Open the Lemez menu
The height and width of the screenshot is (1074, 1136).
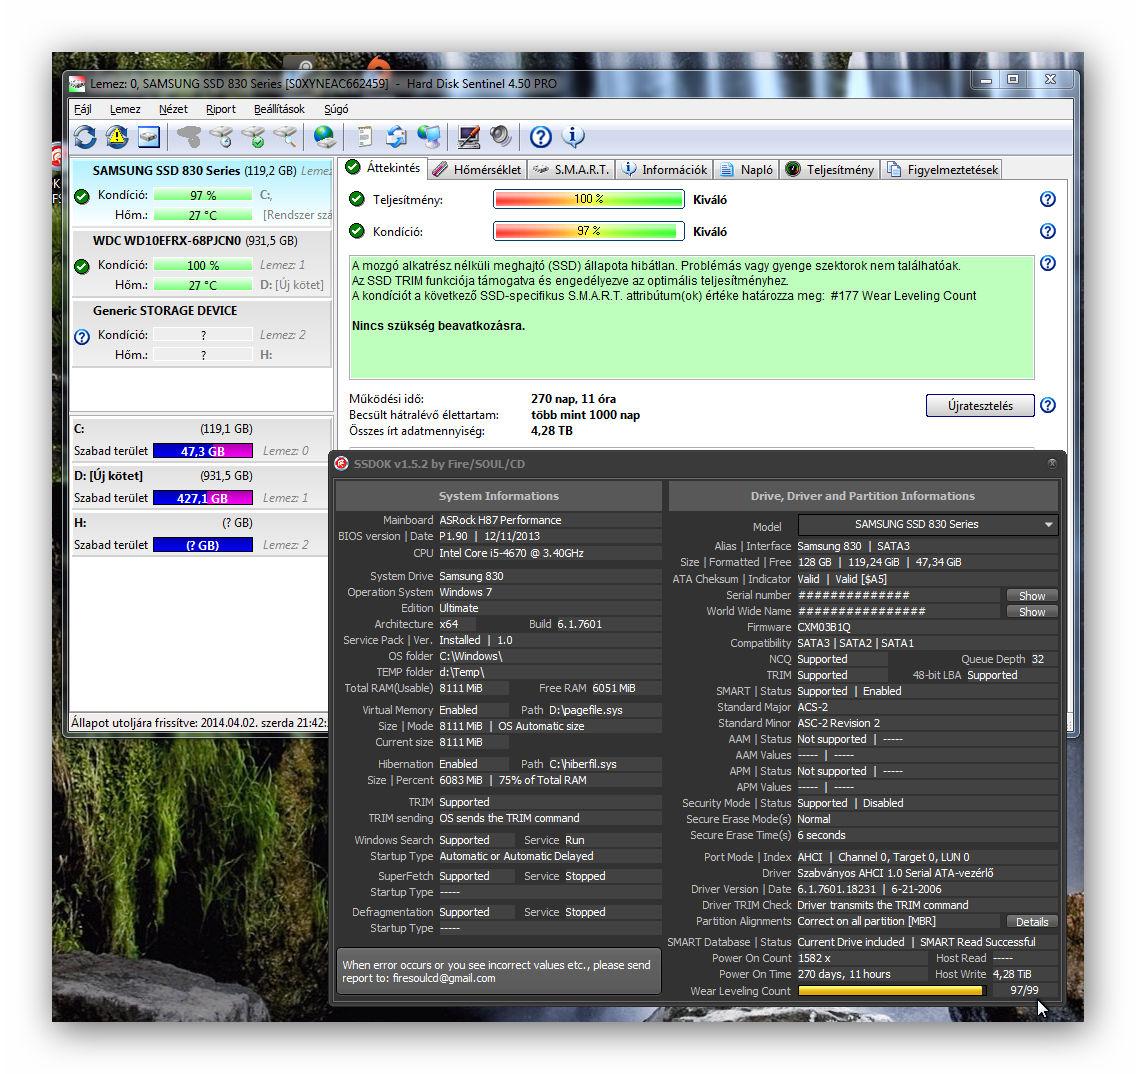[x=125, y=109]
